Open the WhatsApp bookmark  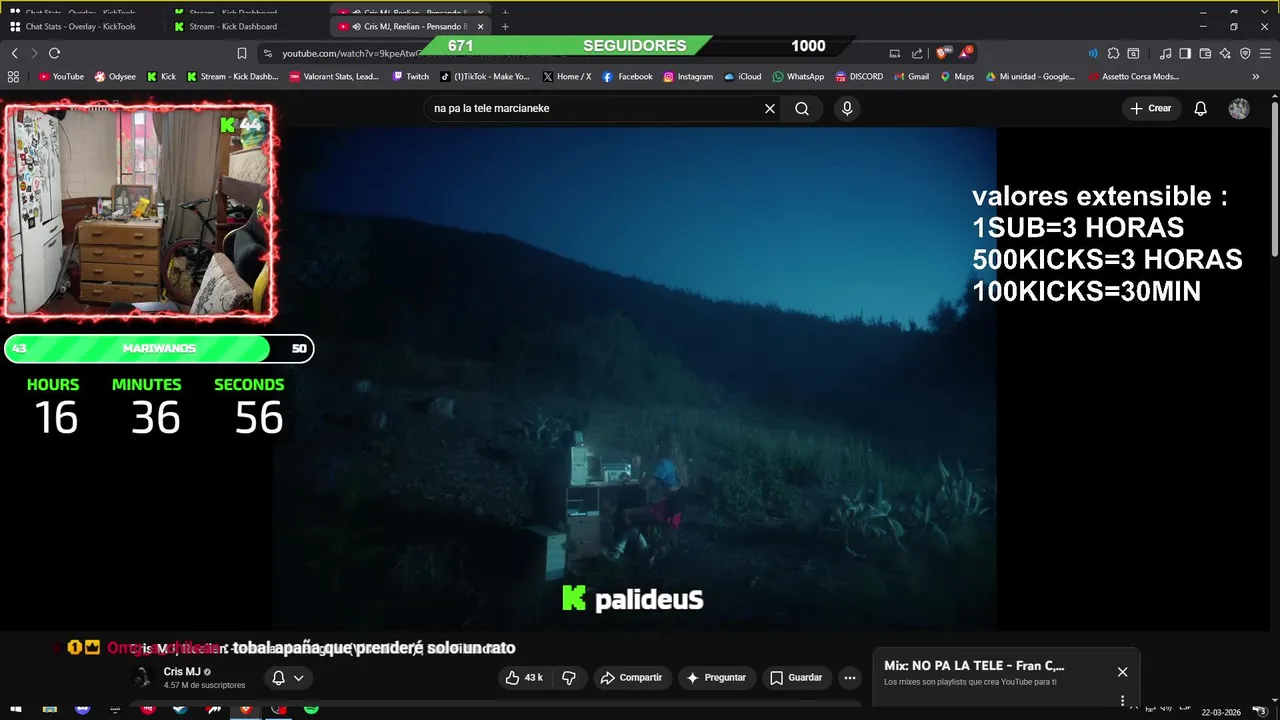[x=798, y=76]
